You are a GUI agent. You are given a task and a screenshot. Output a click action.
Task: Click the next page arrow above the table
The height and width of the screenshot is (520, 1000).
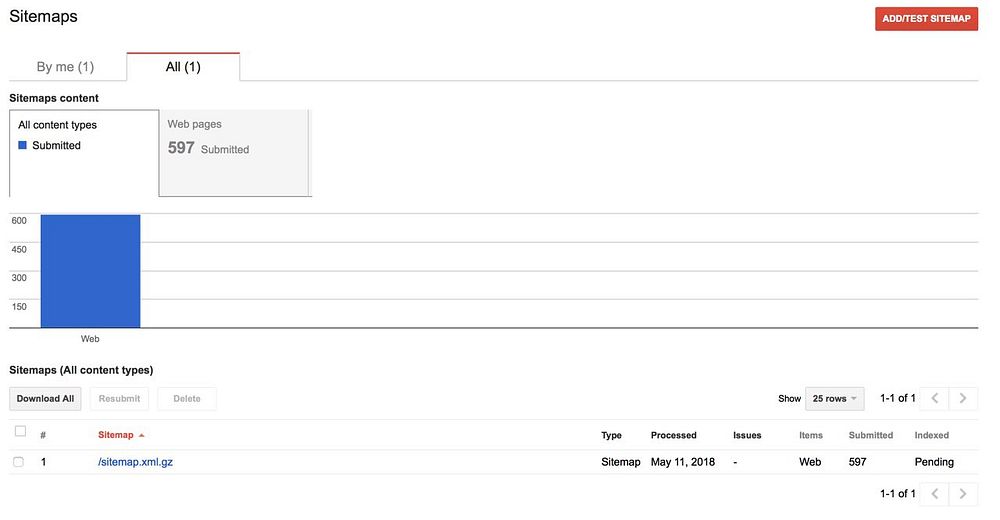(x=963, y=398)
